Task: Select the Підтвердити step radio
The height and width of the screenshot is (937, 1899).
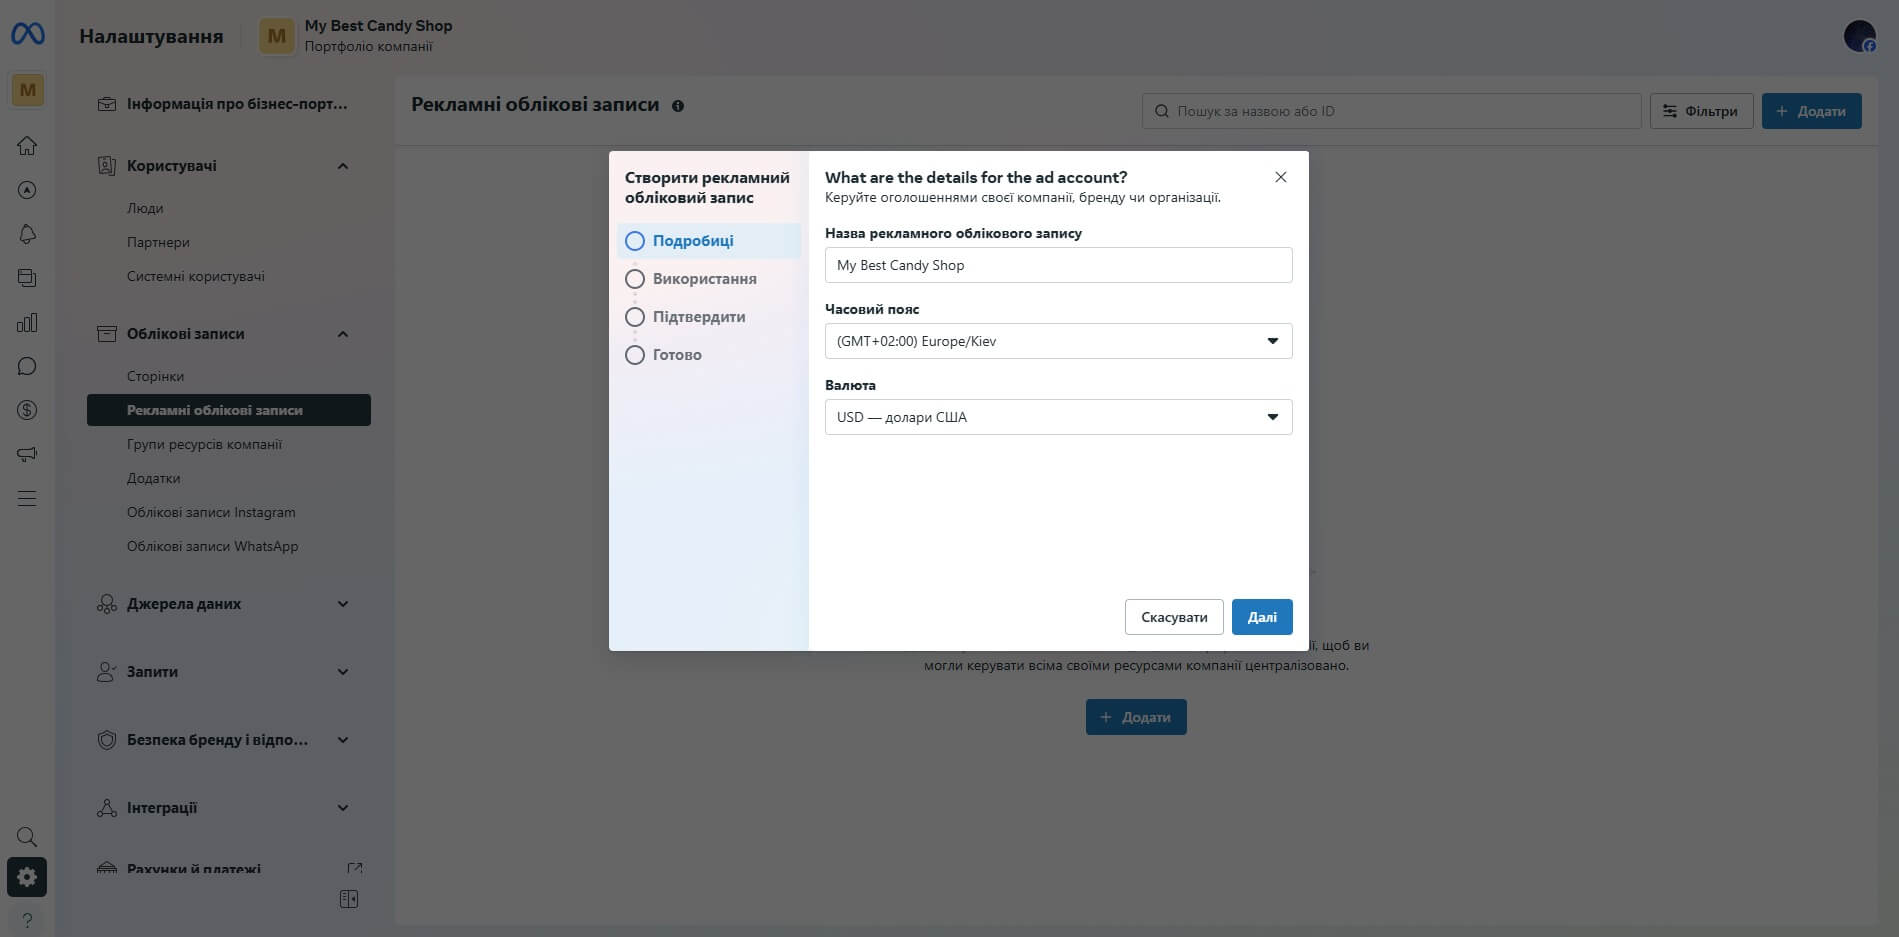Action: click(635, 317)
